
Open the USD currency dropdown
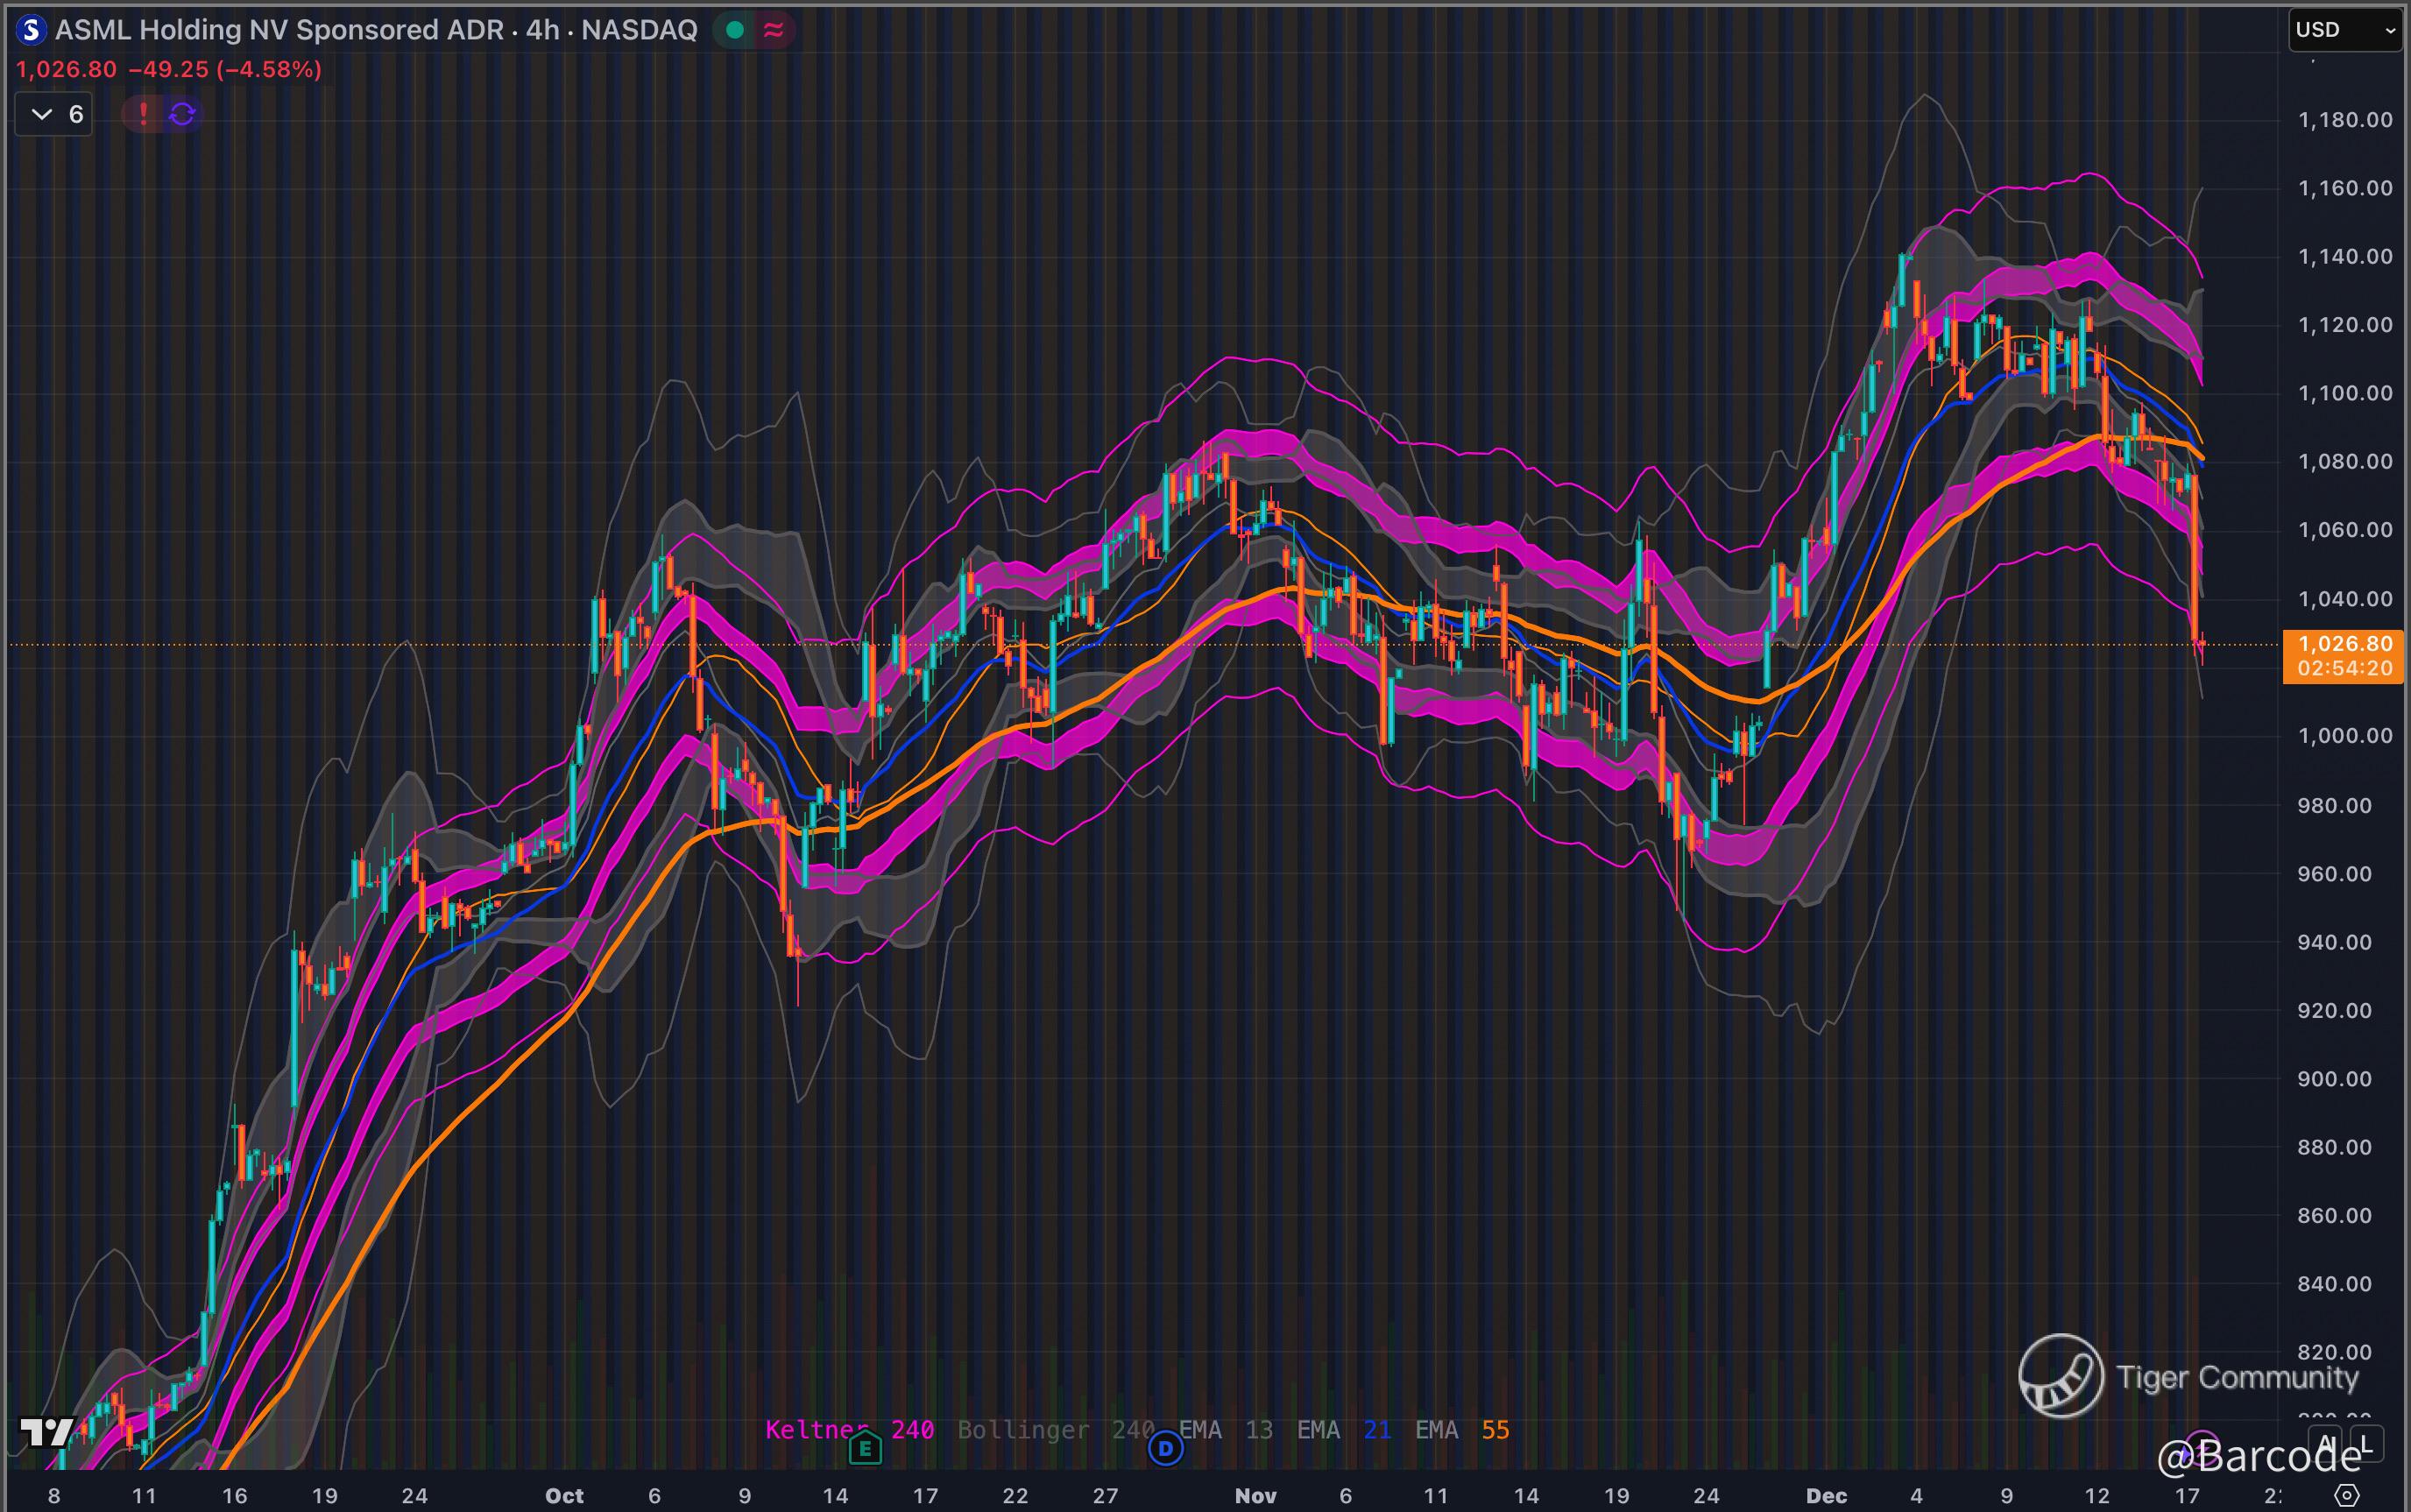[2344, 30]
